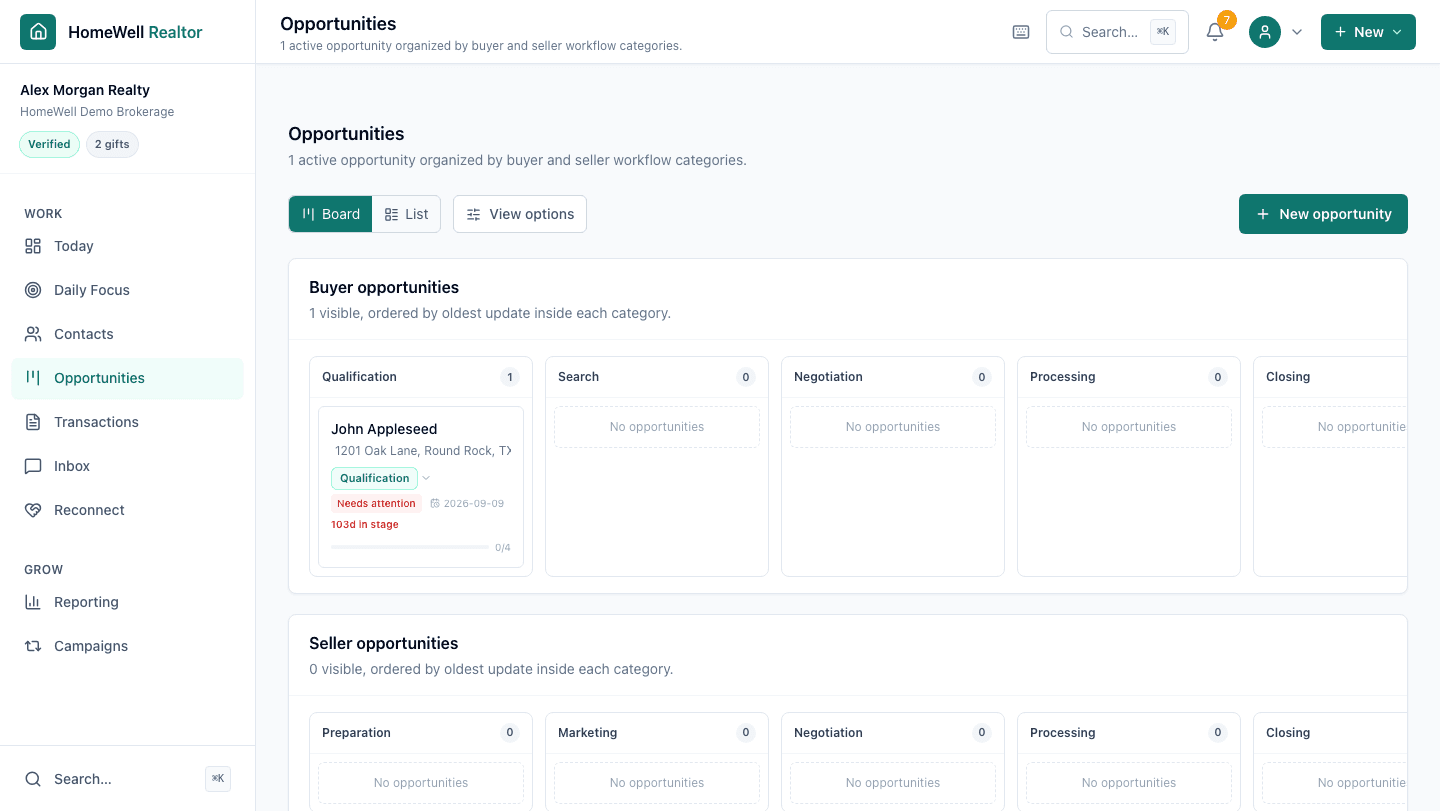Click the Needs attention tag

pyautogui.click(x=376, y=504)
